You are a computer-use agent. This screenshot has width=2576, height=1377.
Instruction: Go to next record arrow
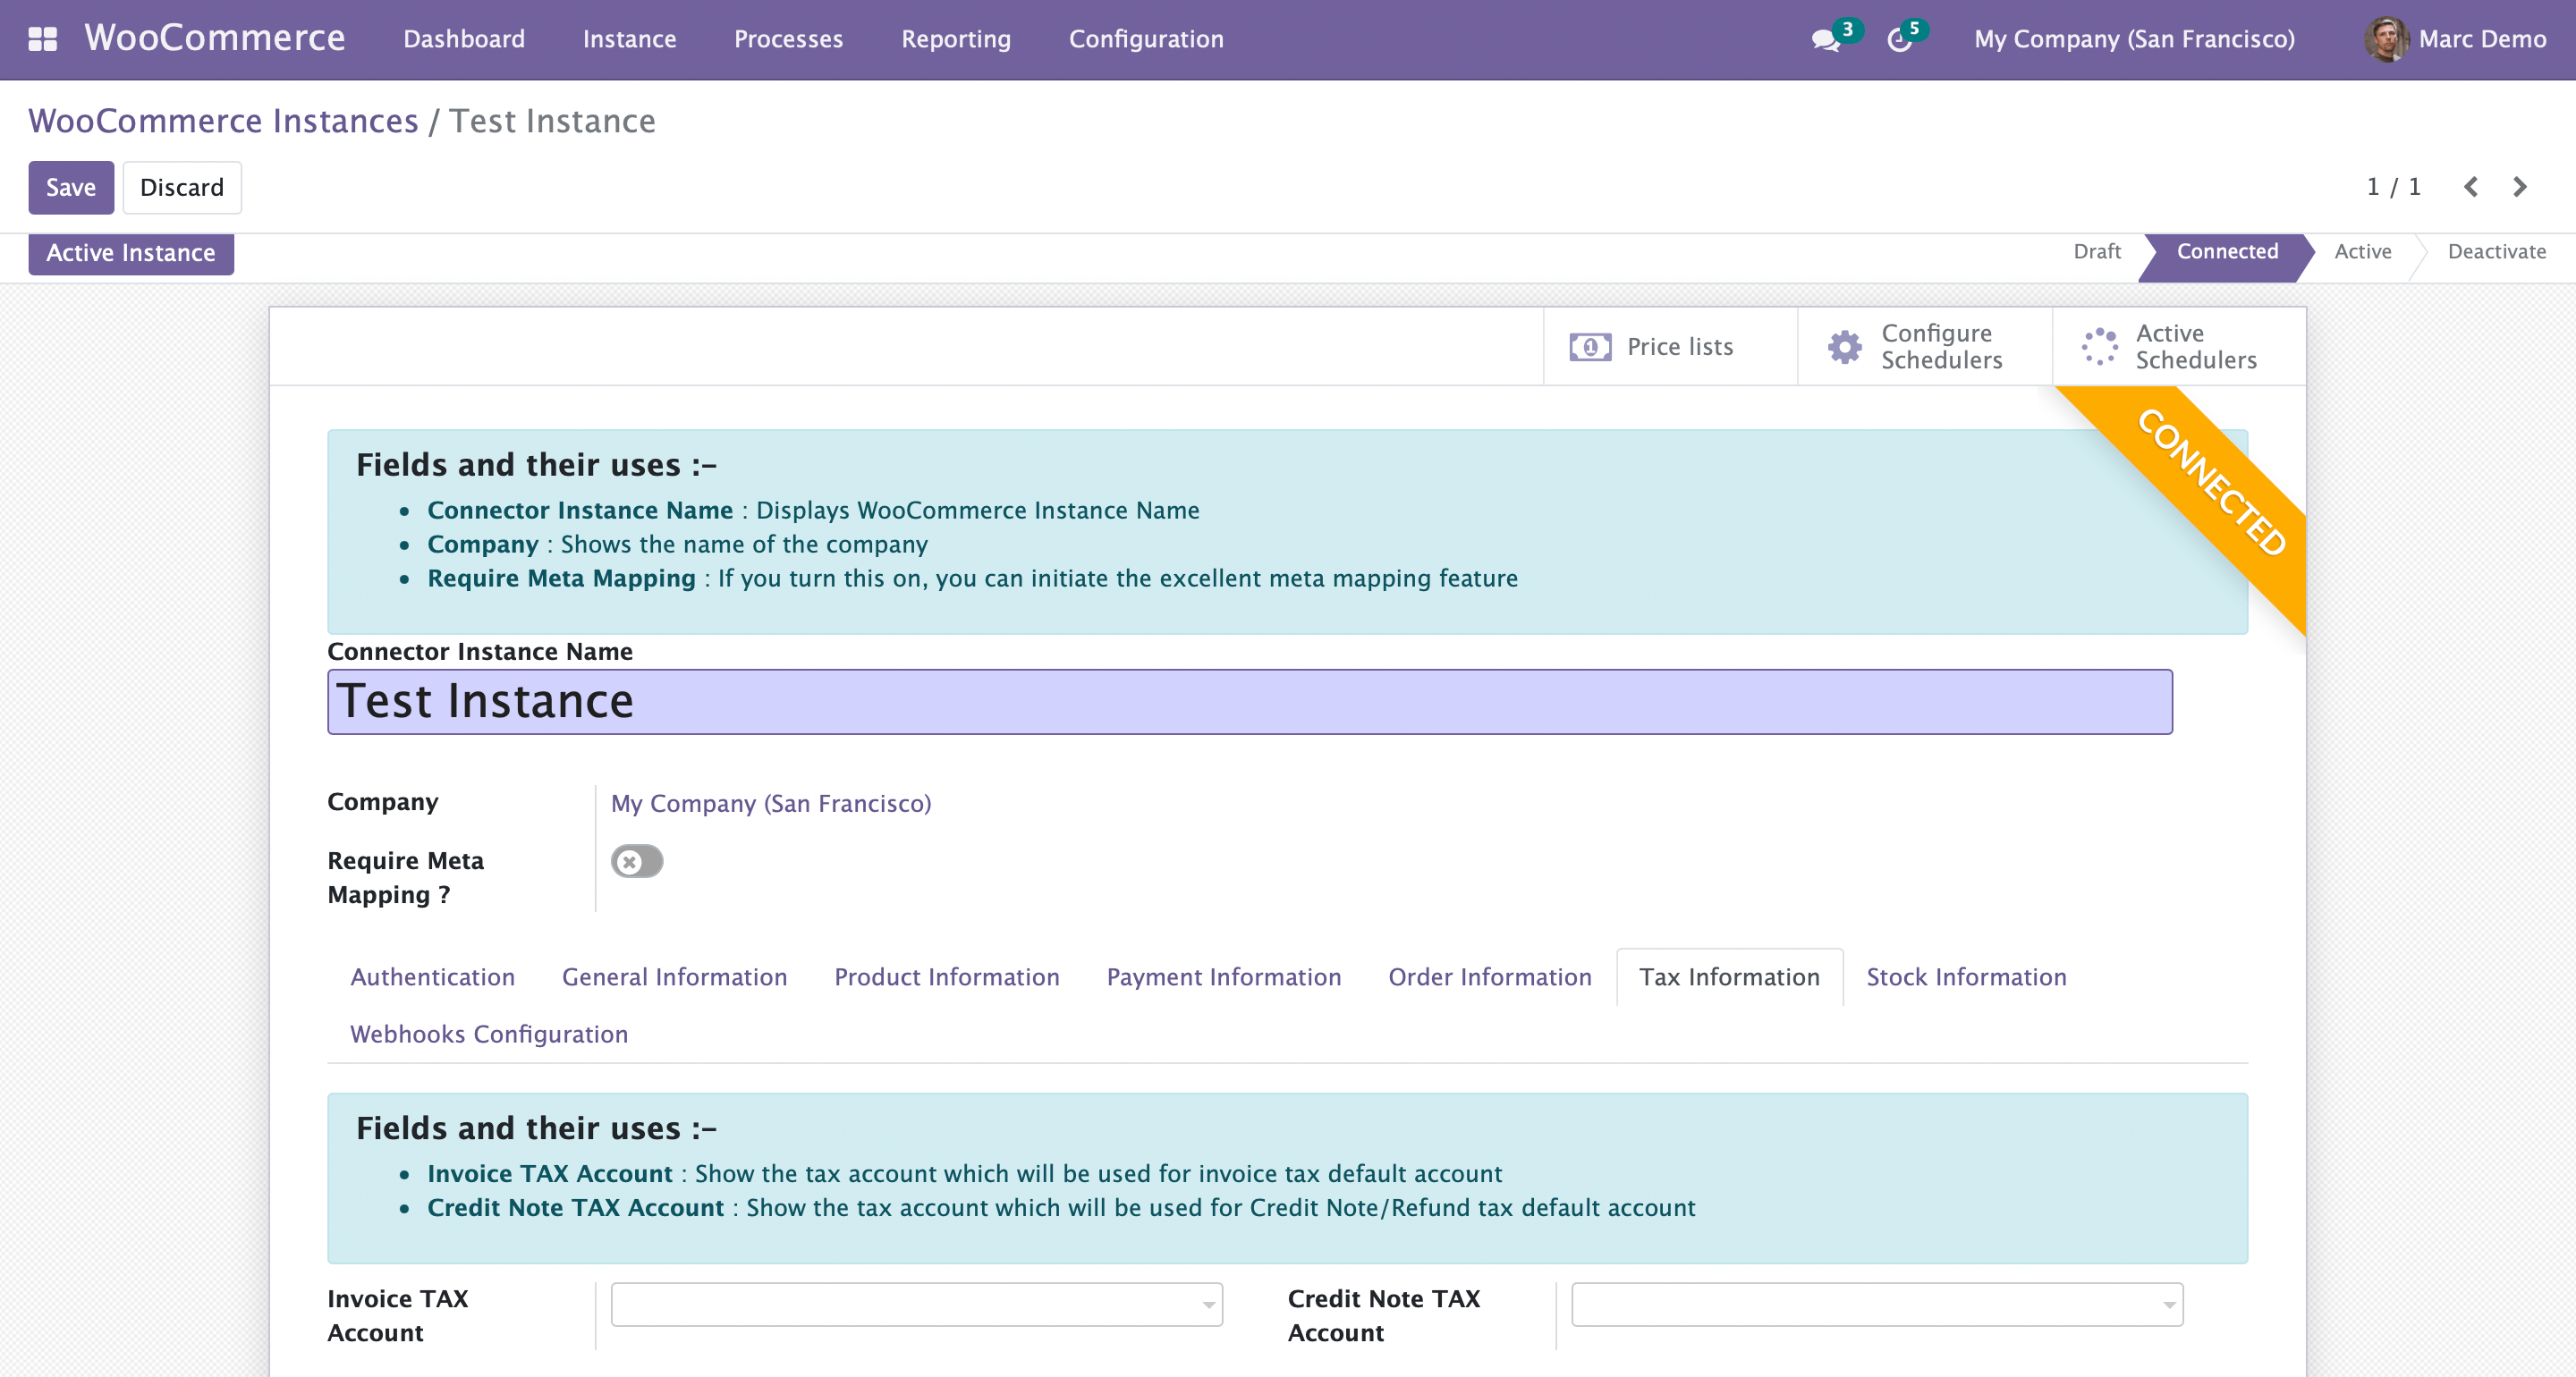pyautogui.click(x=2520, y=187)
